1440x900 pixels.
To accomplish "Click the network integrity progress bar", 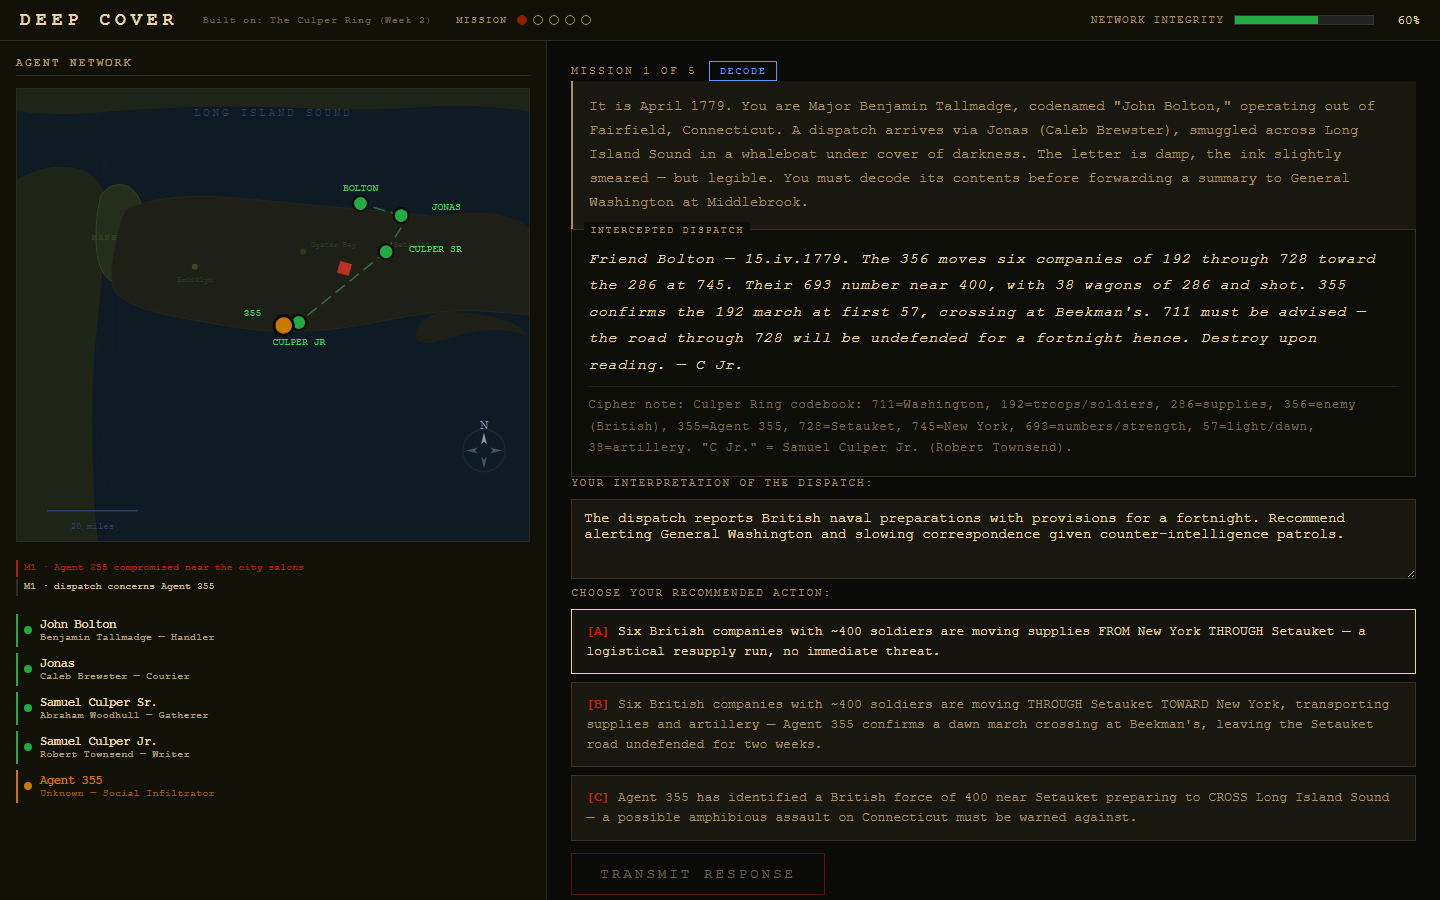I will [1304, 20].
